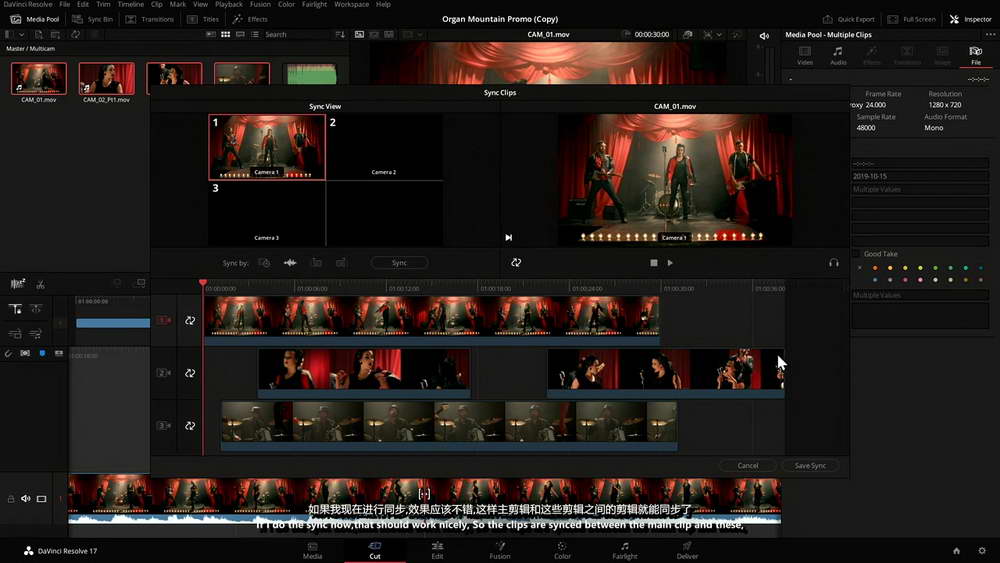This screenshot has height=563, width=1000.
Task: Open Effects panel
Action: 250,19
